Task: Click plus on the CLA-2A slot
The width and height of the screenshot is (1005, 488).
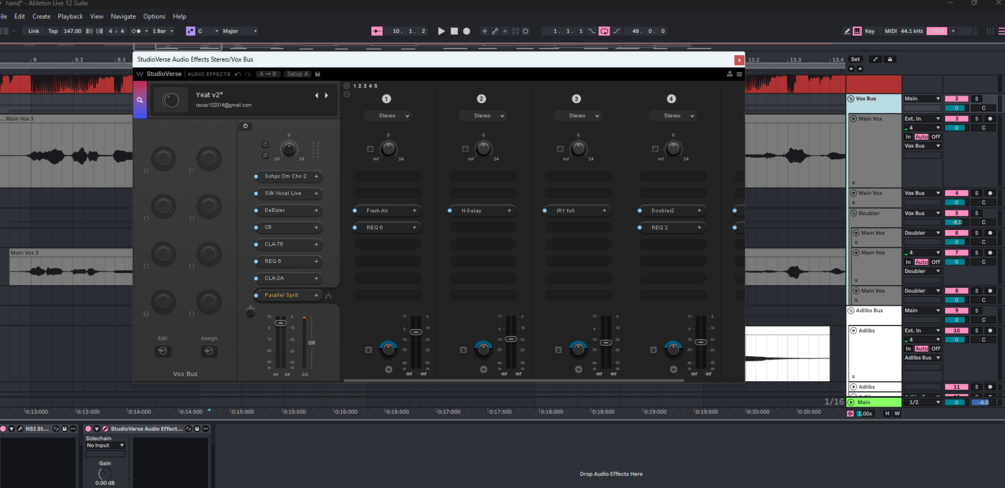Action: (316, 278)
